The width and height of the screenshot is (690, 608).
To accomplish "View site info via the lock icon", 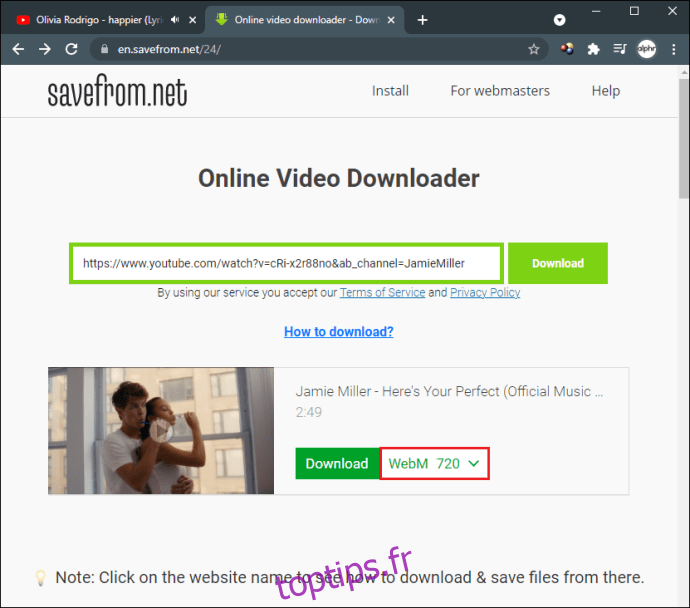I will 104,49.
